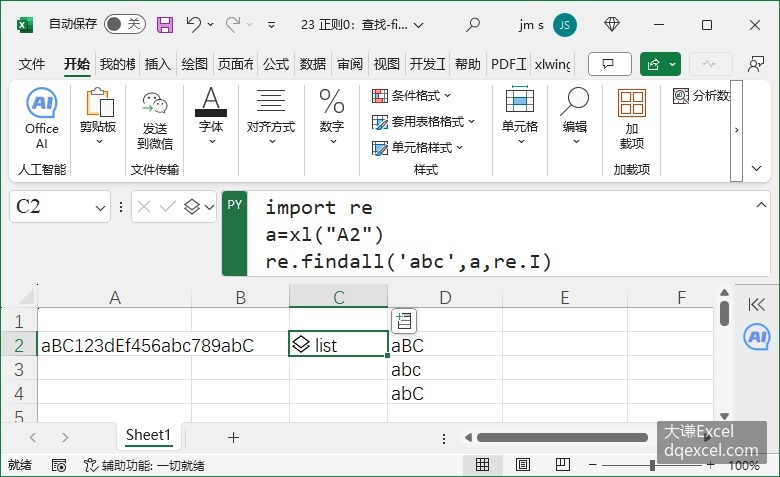Open the search magnifier in title bar
Viewport: 780px width, 477px height.
point(473,24)
